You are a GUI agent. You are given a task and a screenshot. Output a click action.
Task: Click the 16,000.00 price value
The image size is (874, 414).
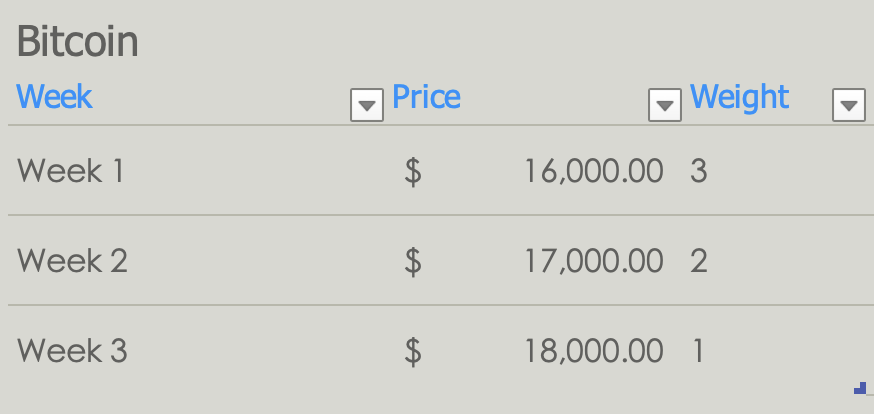(x=593, y=172)
